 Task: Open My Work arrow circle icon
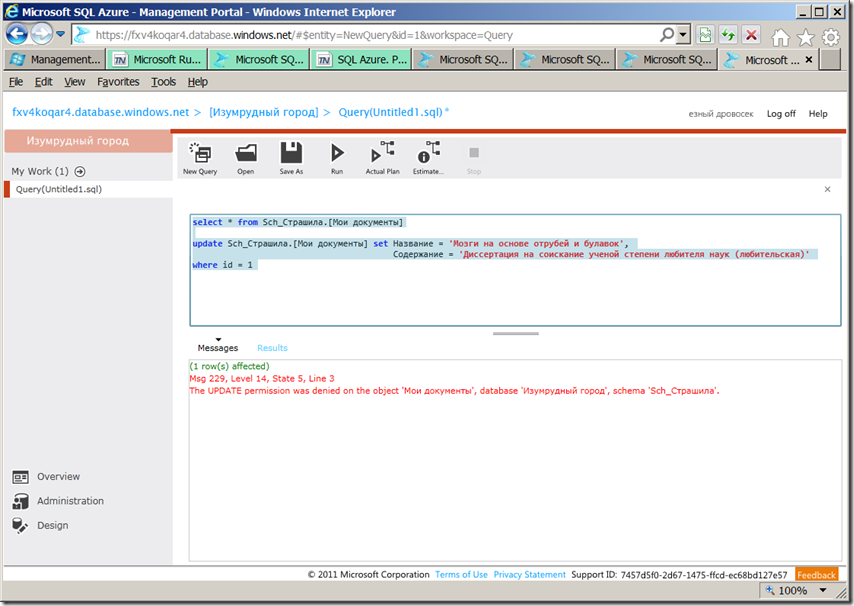[80, 172]
